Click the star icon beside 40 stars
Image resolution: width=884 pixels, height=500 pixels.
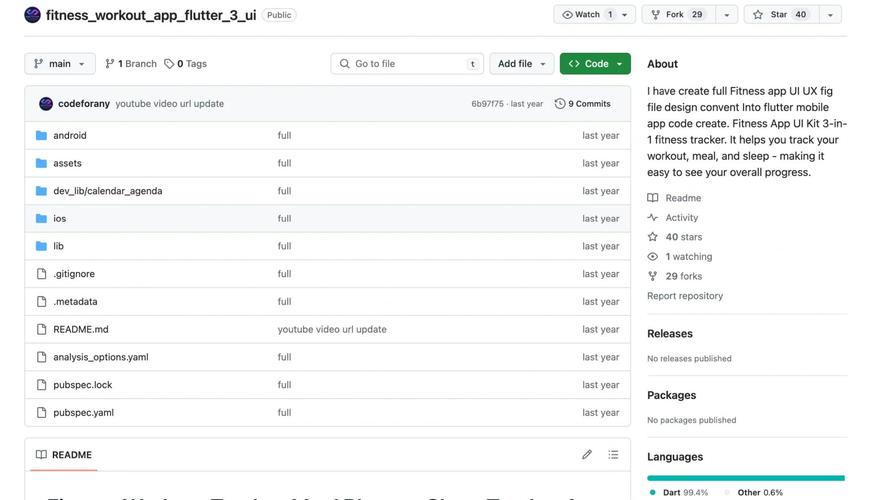pyautogui.click(x=652, y=237)
